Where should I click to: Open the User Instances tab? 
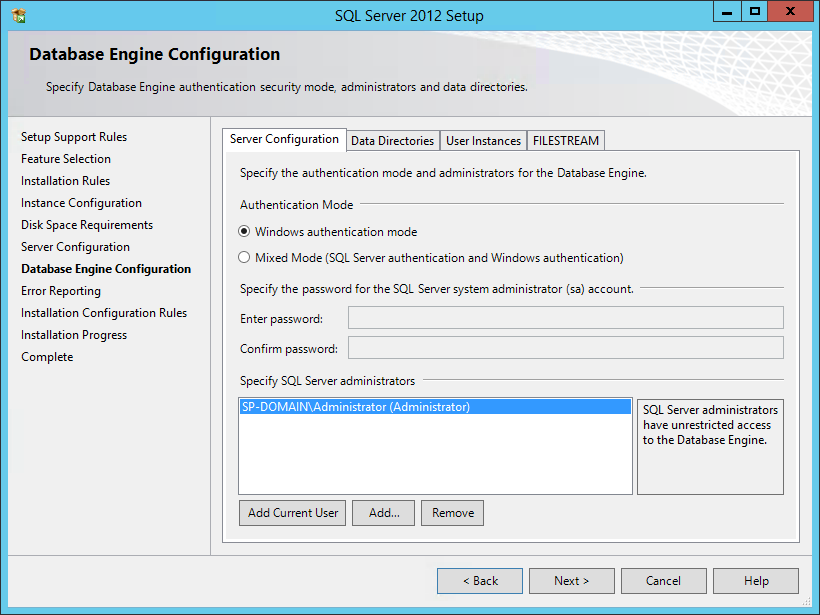483,141
